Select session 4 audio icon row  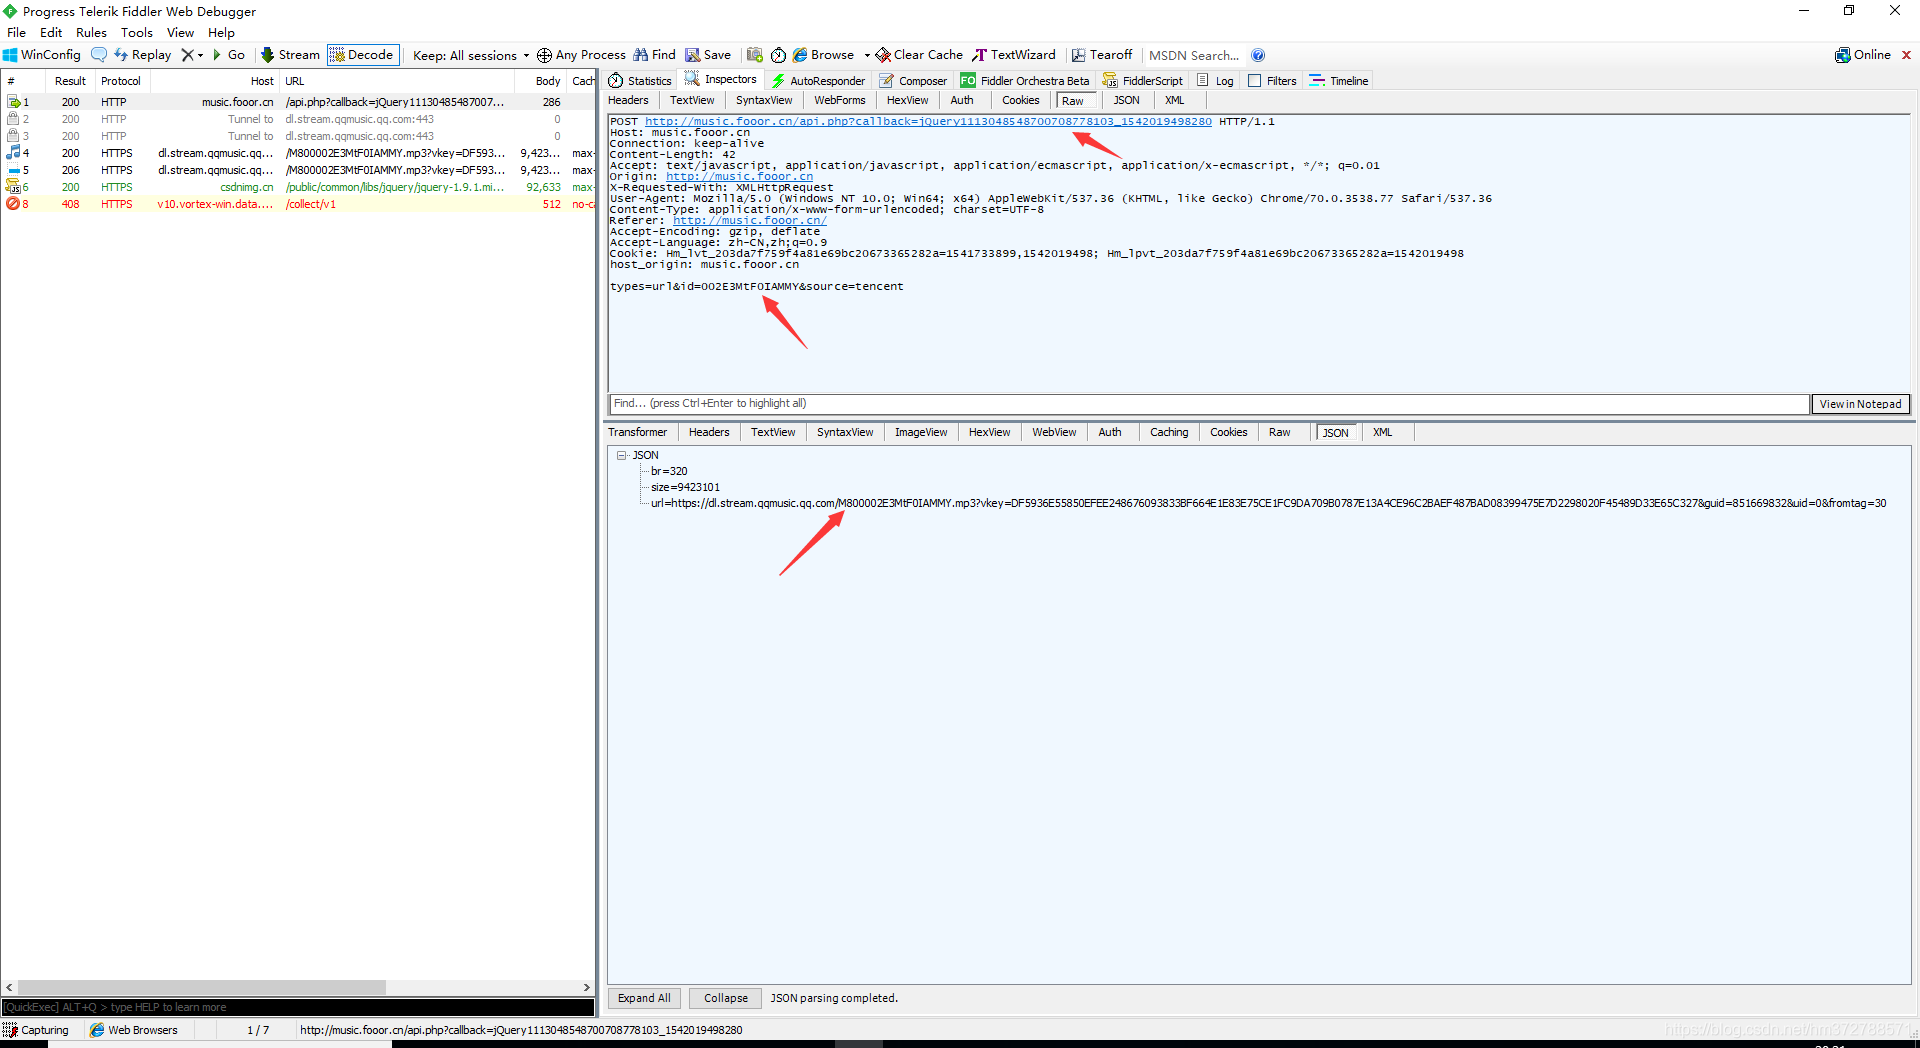(x=298, y=153)
